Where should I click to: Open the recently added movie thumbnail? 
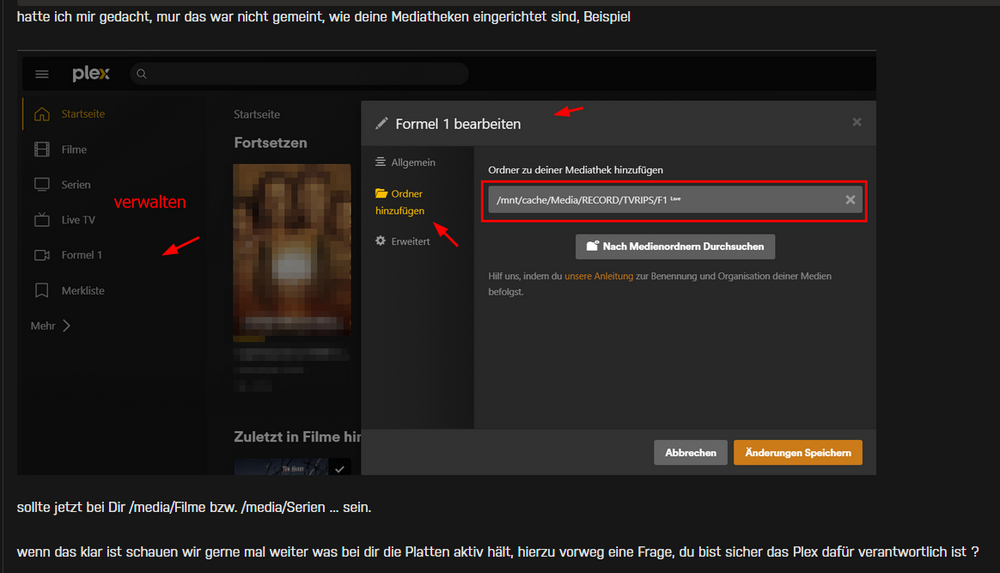coord(292,466)
